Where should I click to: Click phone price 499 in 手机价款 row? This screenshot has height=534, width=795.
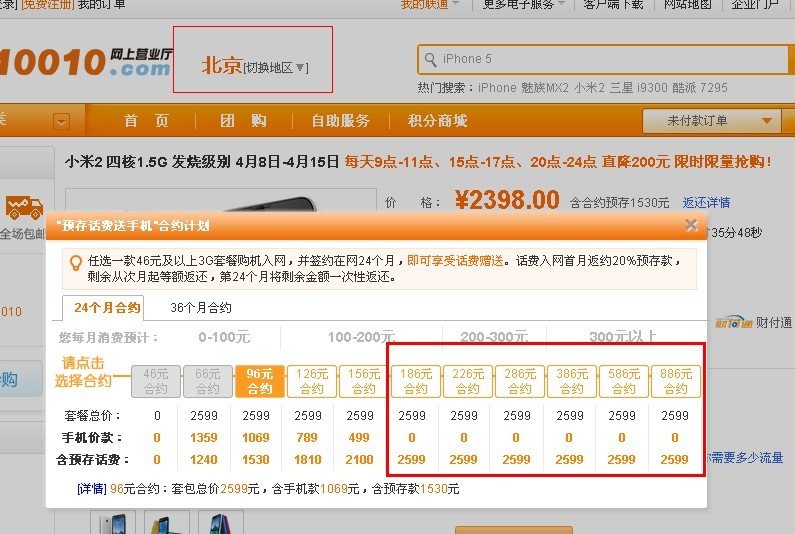tap(359, 438)
